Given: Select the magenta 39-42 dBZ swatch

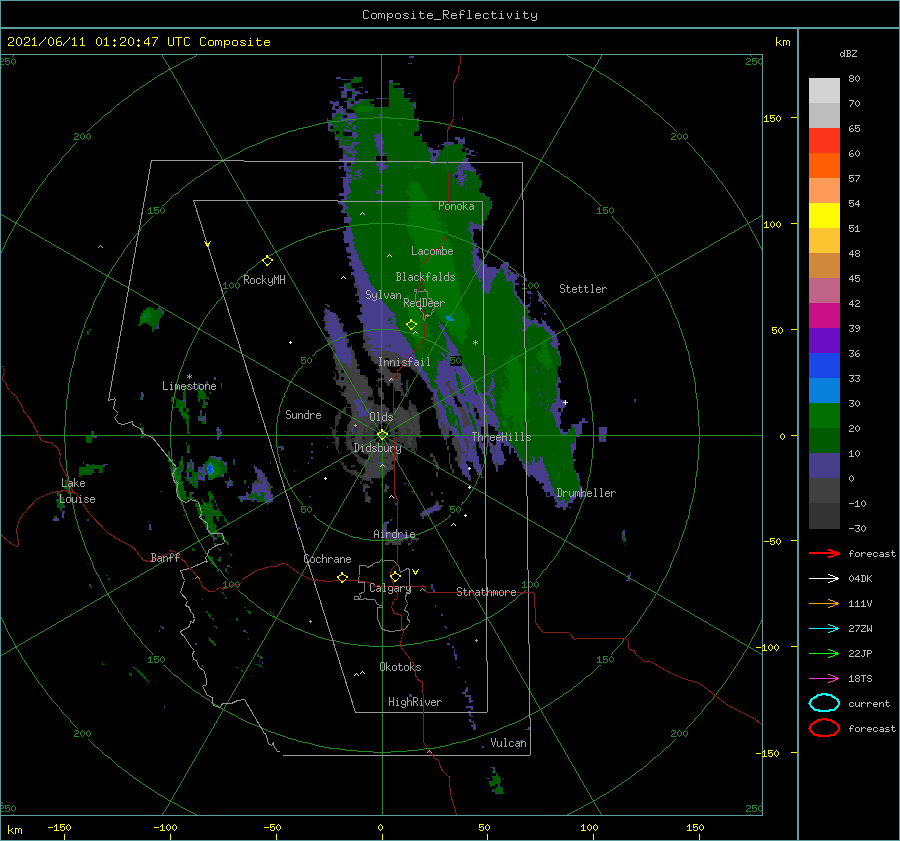Looking at the screenshot, I should 824,316.
